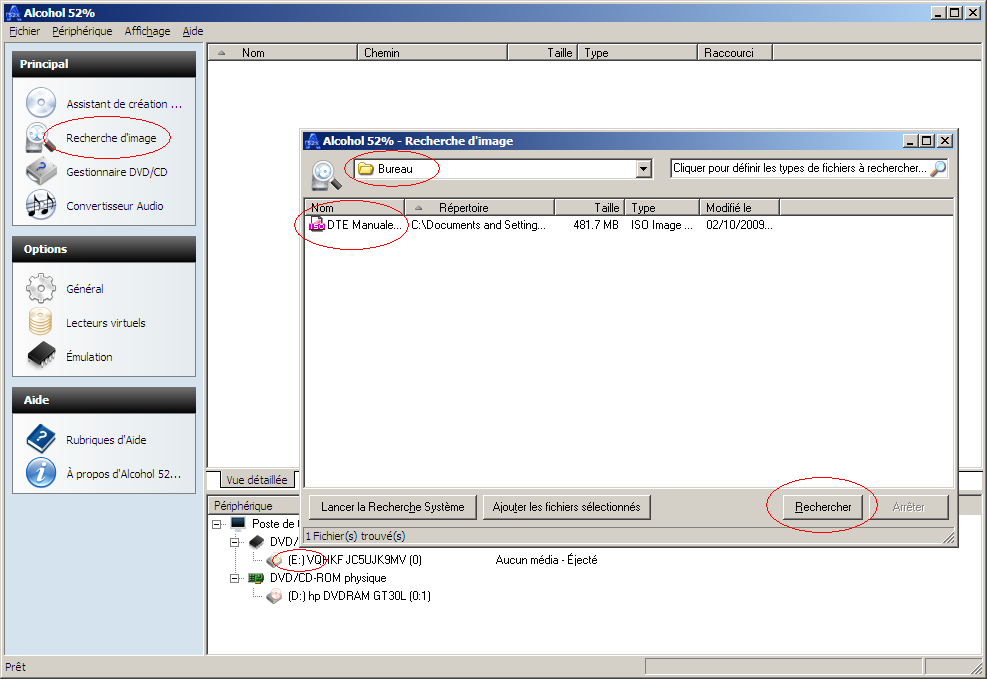Click the Alcohol 52% icon in the main title bar
The image size is (987, 679).
[13, 13]
